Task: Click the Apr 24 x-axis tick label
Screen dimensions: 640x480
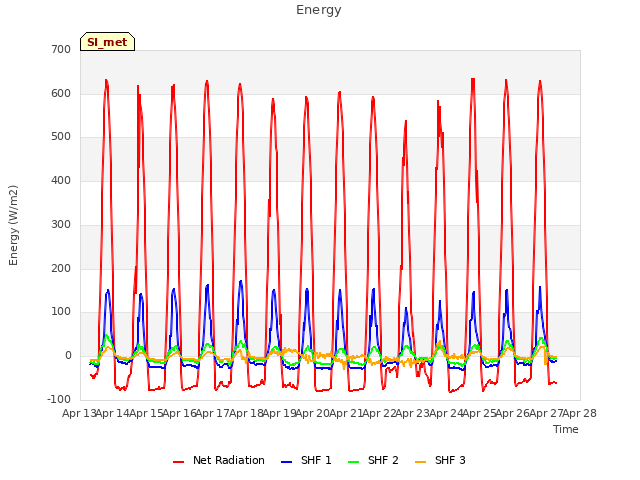Action: (x=446, y=413)
